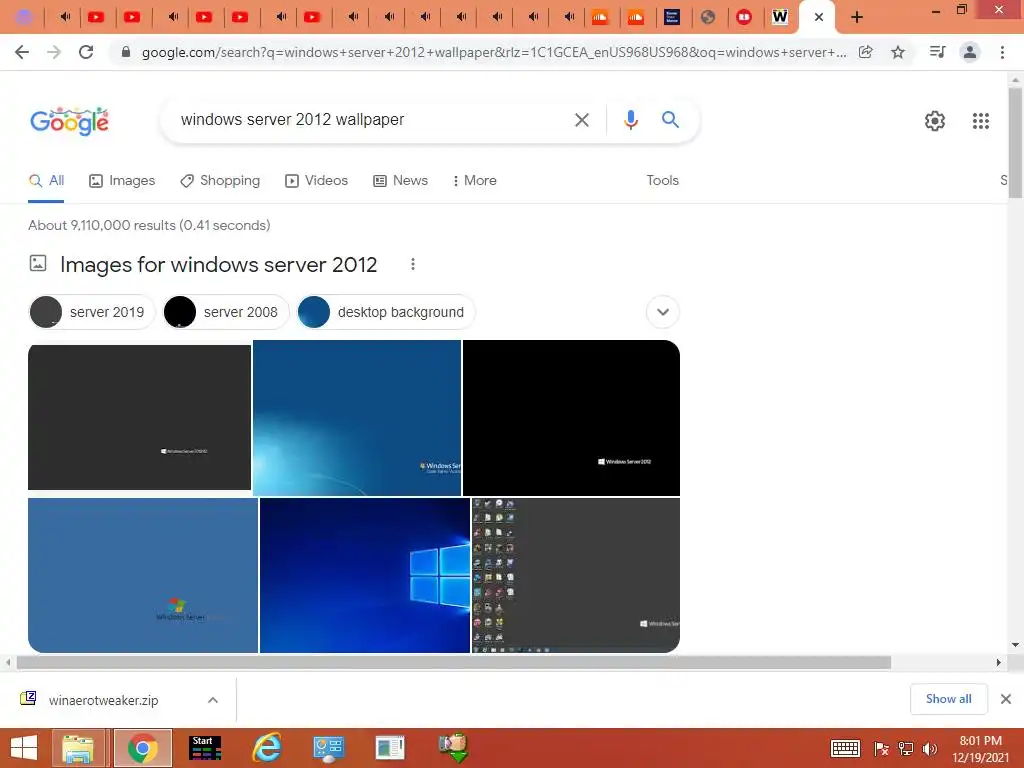Click Show all downloads button

[948, 699]
